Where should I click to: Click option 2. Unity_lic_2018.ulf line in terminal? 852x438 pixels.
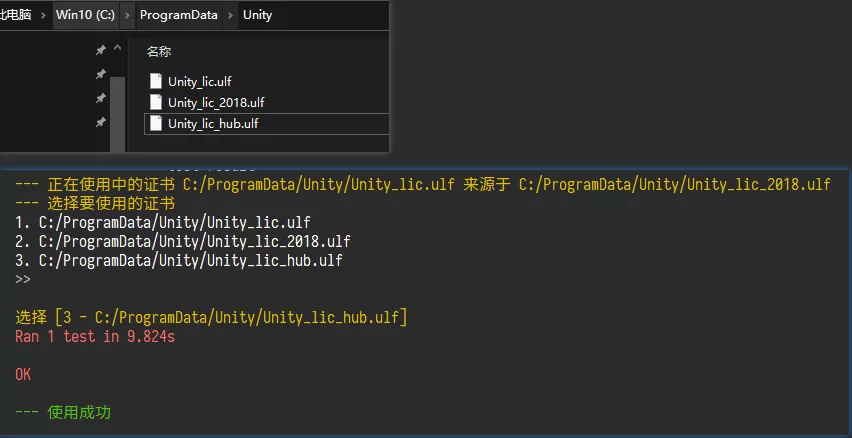[183, 241]
